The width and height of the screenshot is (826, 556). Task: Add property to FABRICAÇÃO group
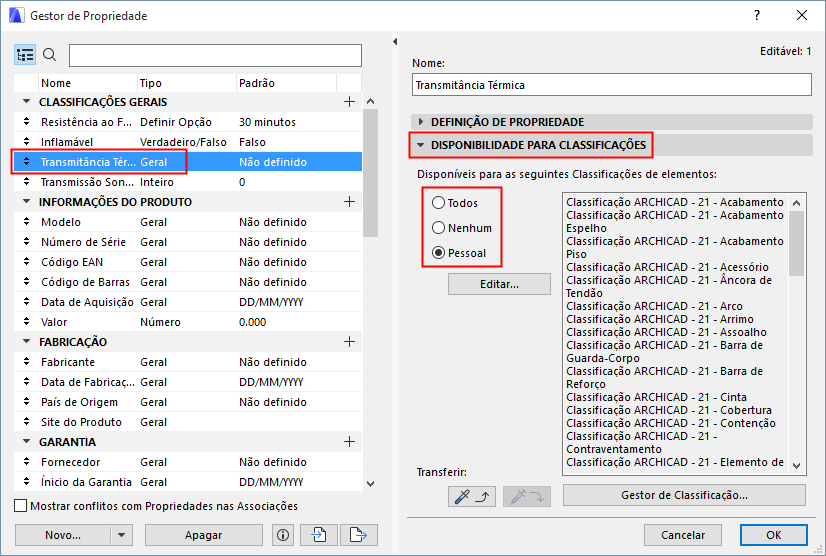tap(349, 342)
